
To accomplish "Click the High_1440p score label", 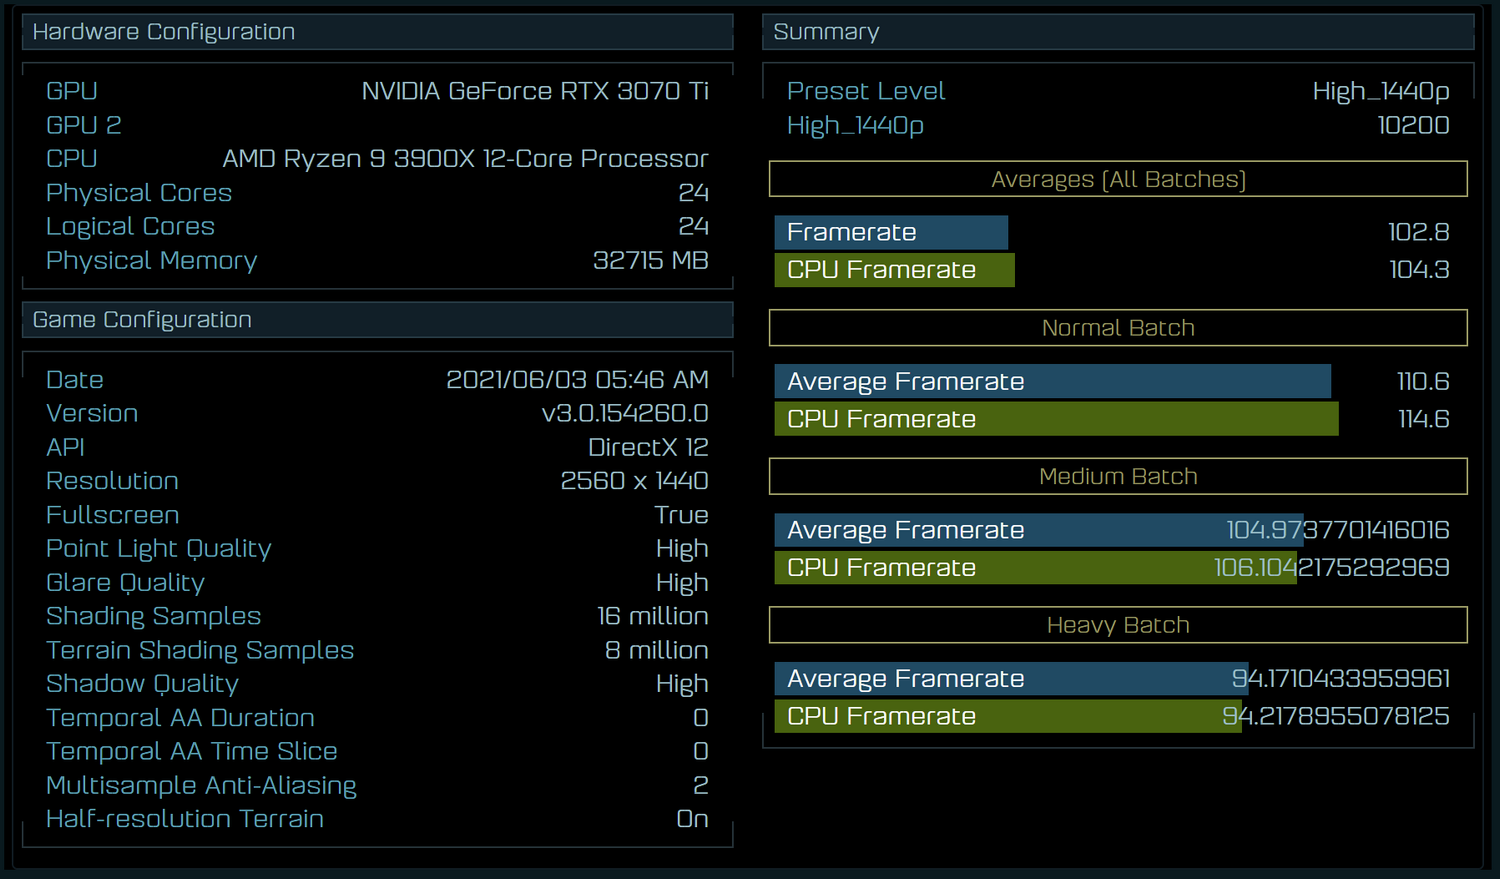I will click(x=855, y=126).
